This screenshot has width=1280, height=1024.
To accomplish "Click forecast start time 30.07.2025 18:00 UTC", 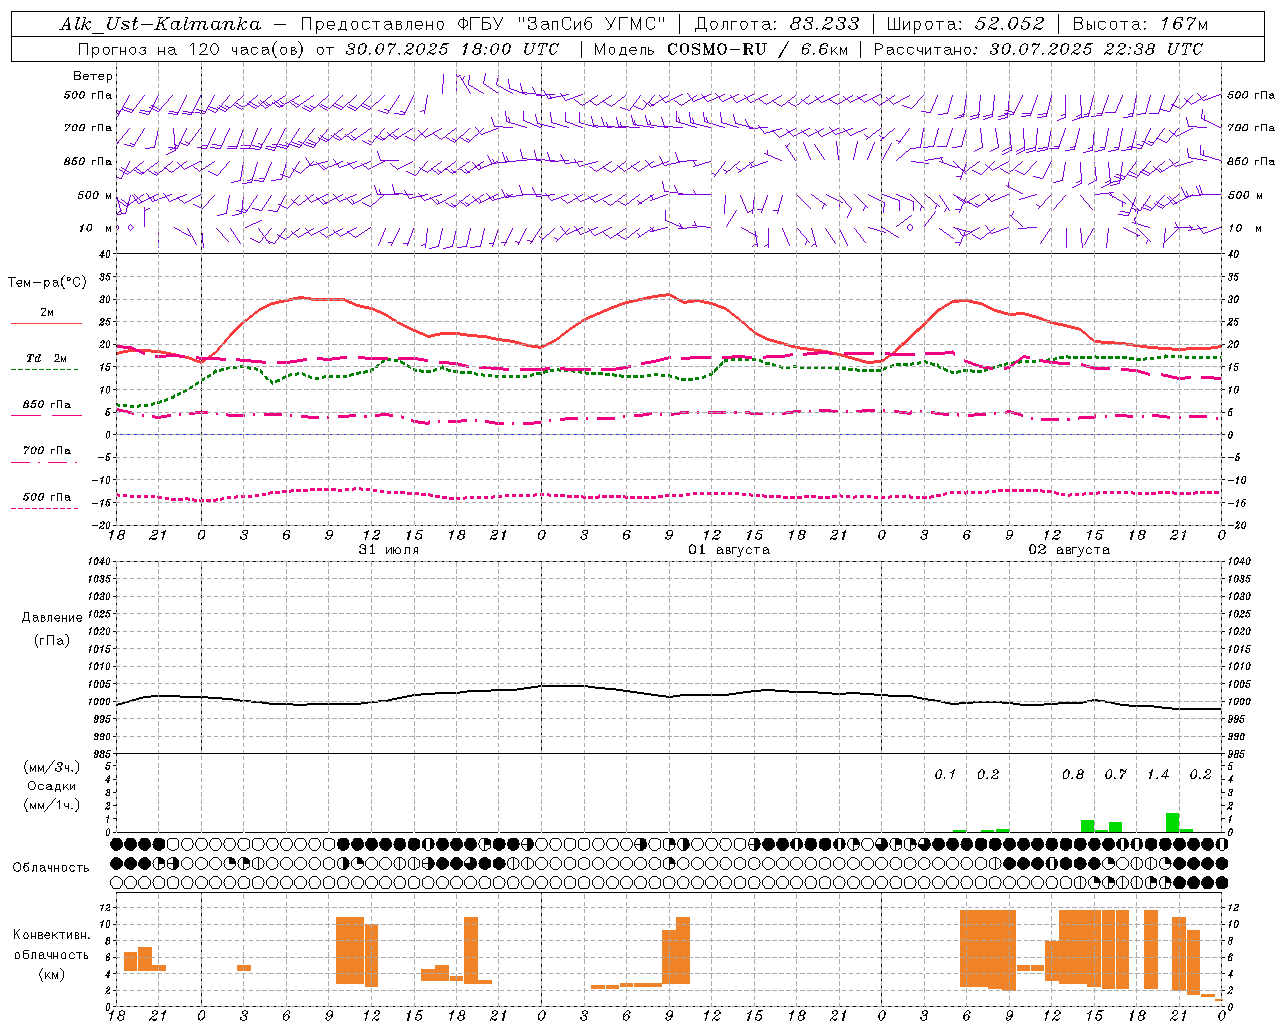I will (451, 49).
